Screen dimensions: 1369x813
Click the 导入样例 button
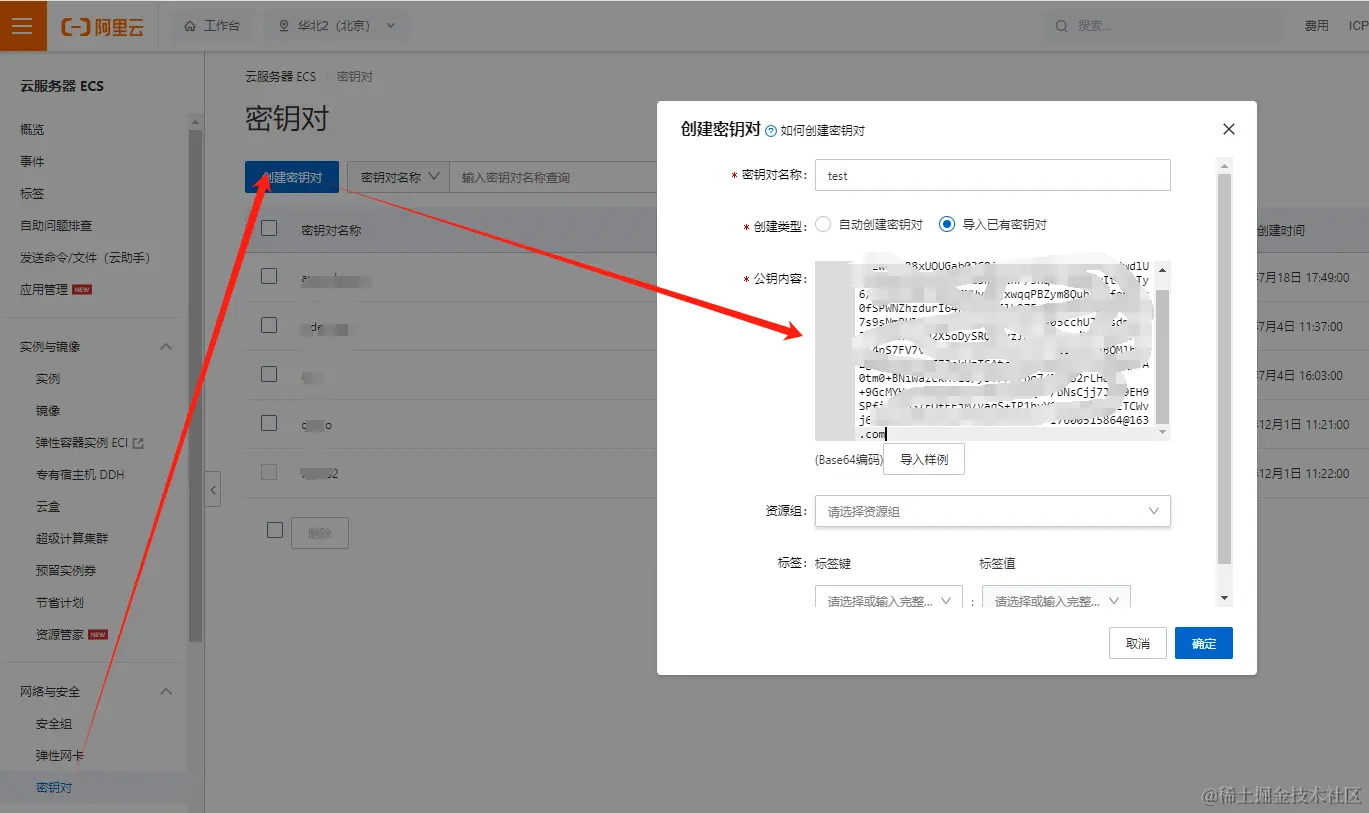(923, 459)
